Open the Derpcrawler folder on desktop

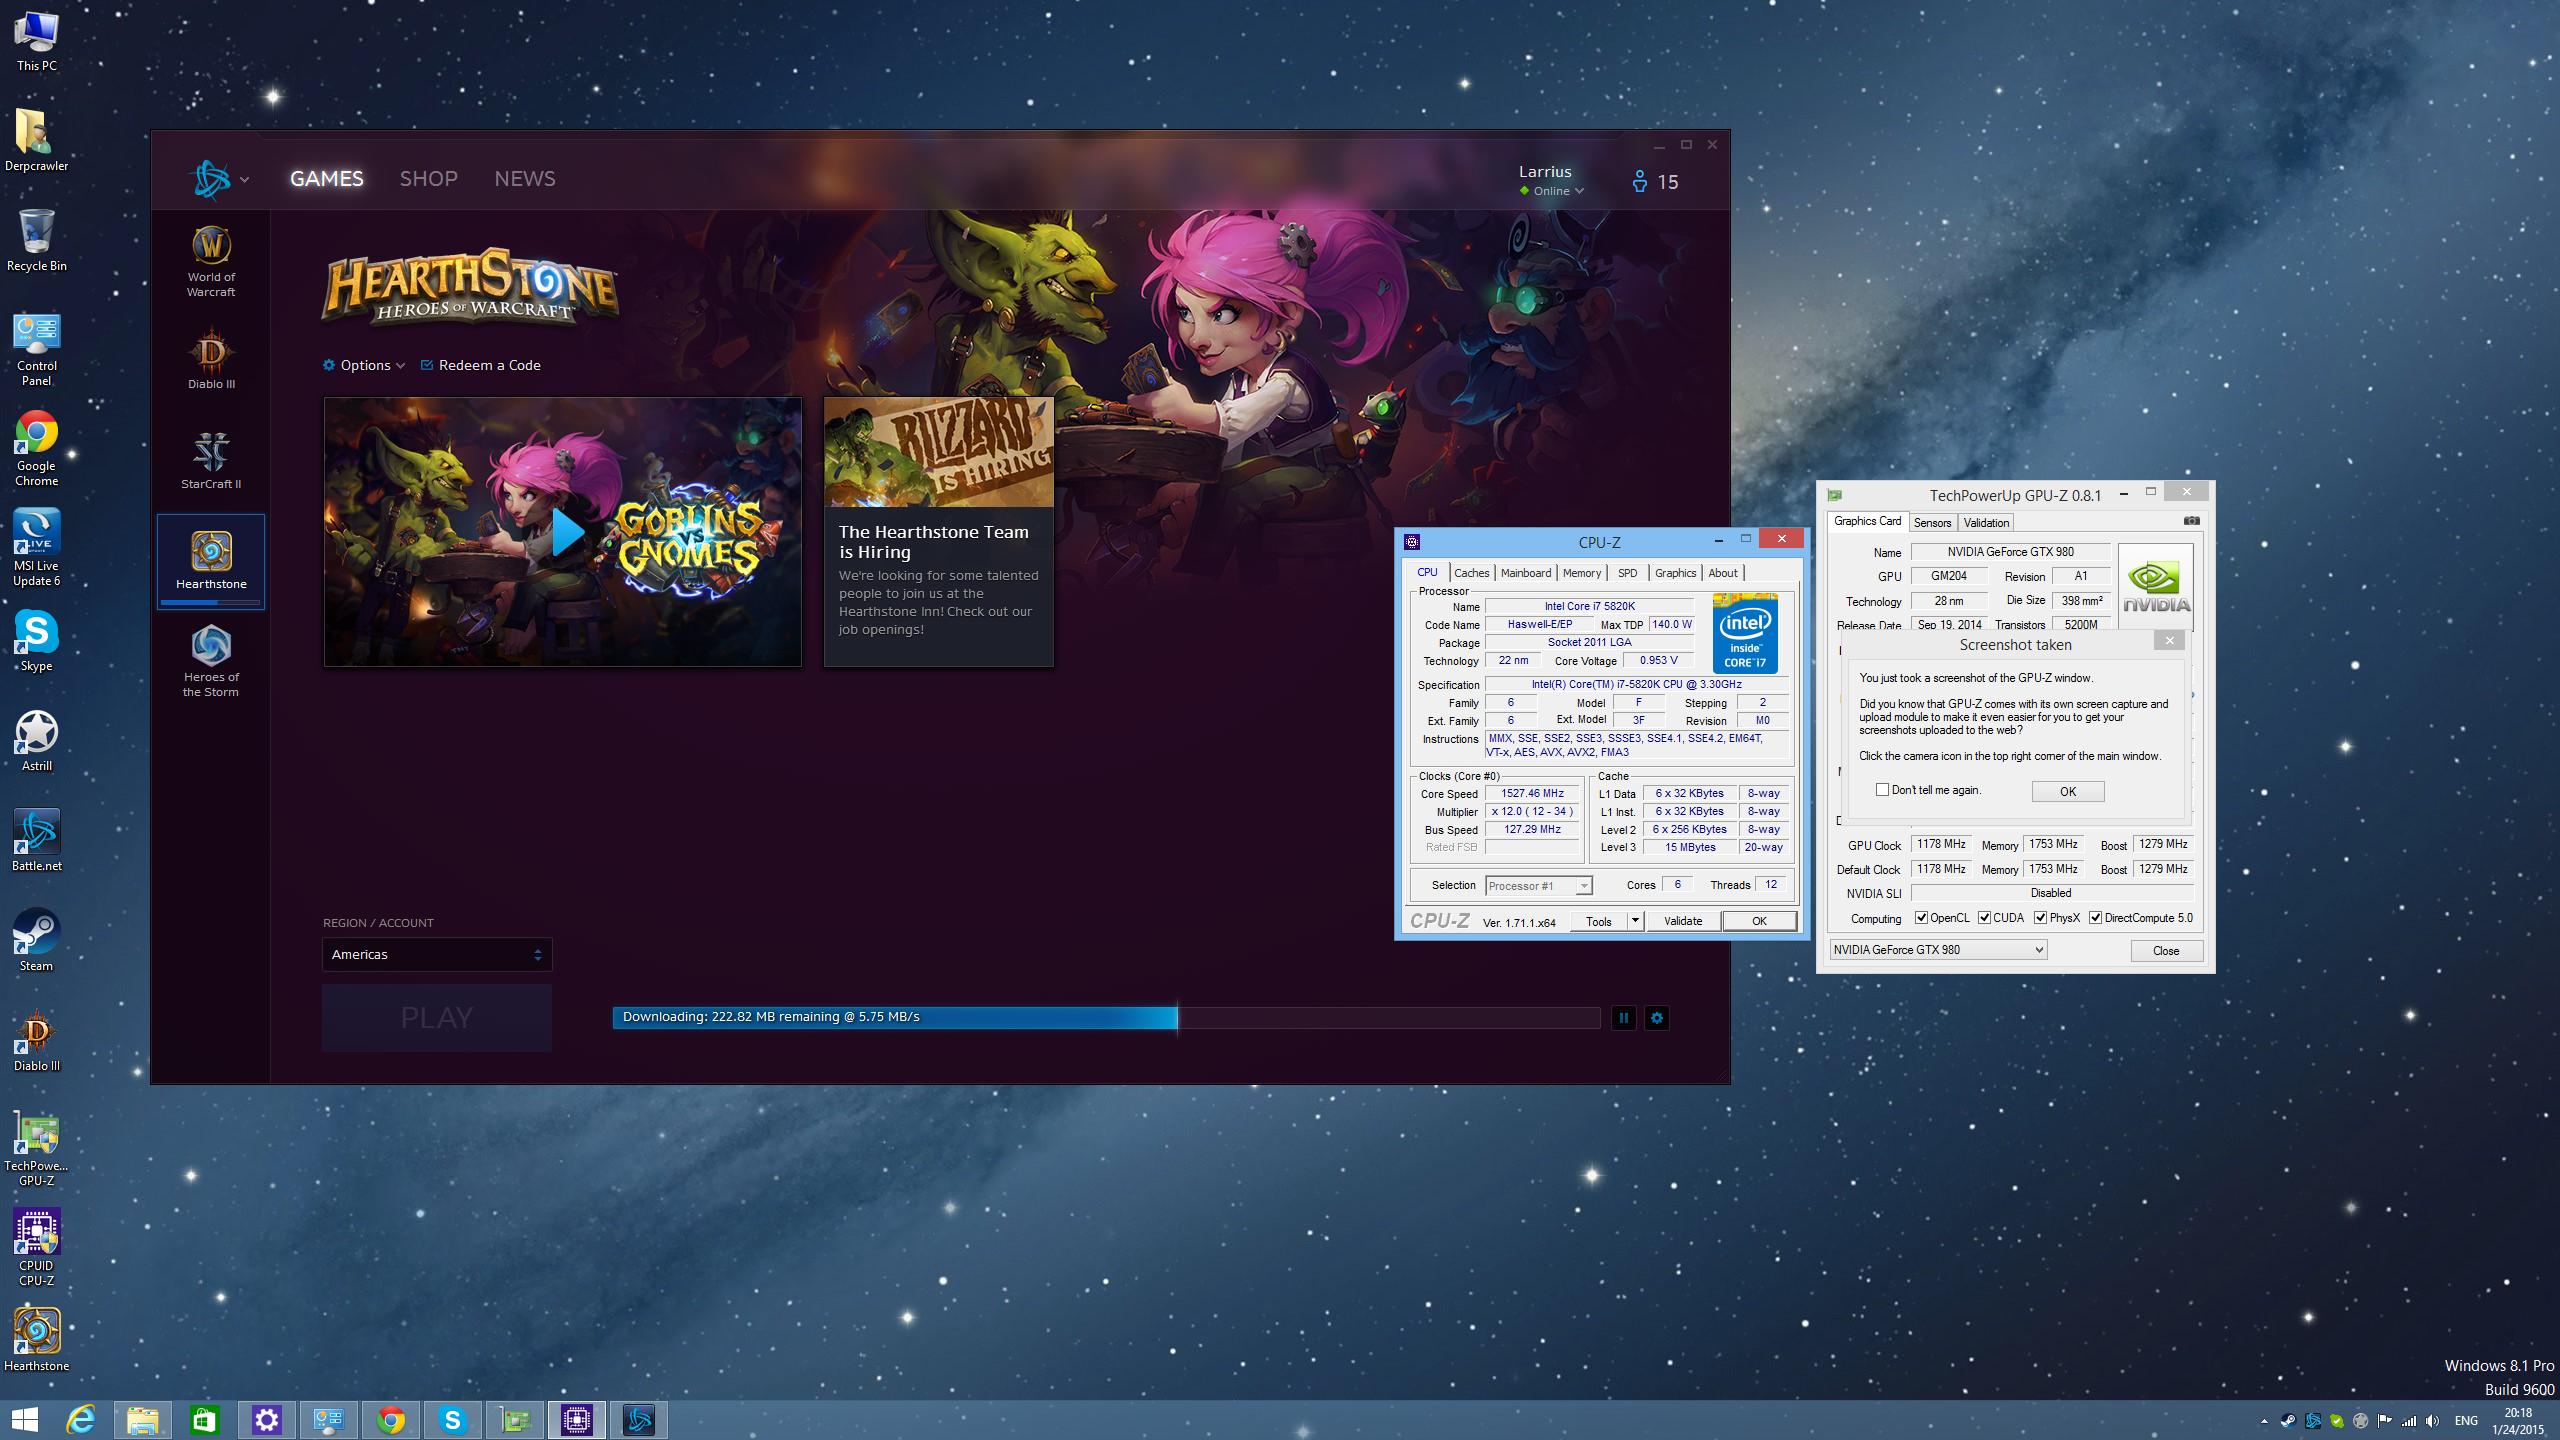(37, 141)
